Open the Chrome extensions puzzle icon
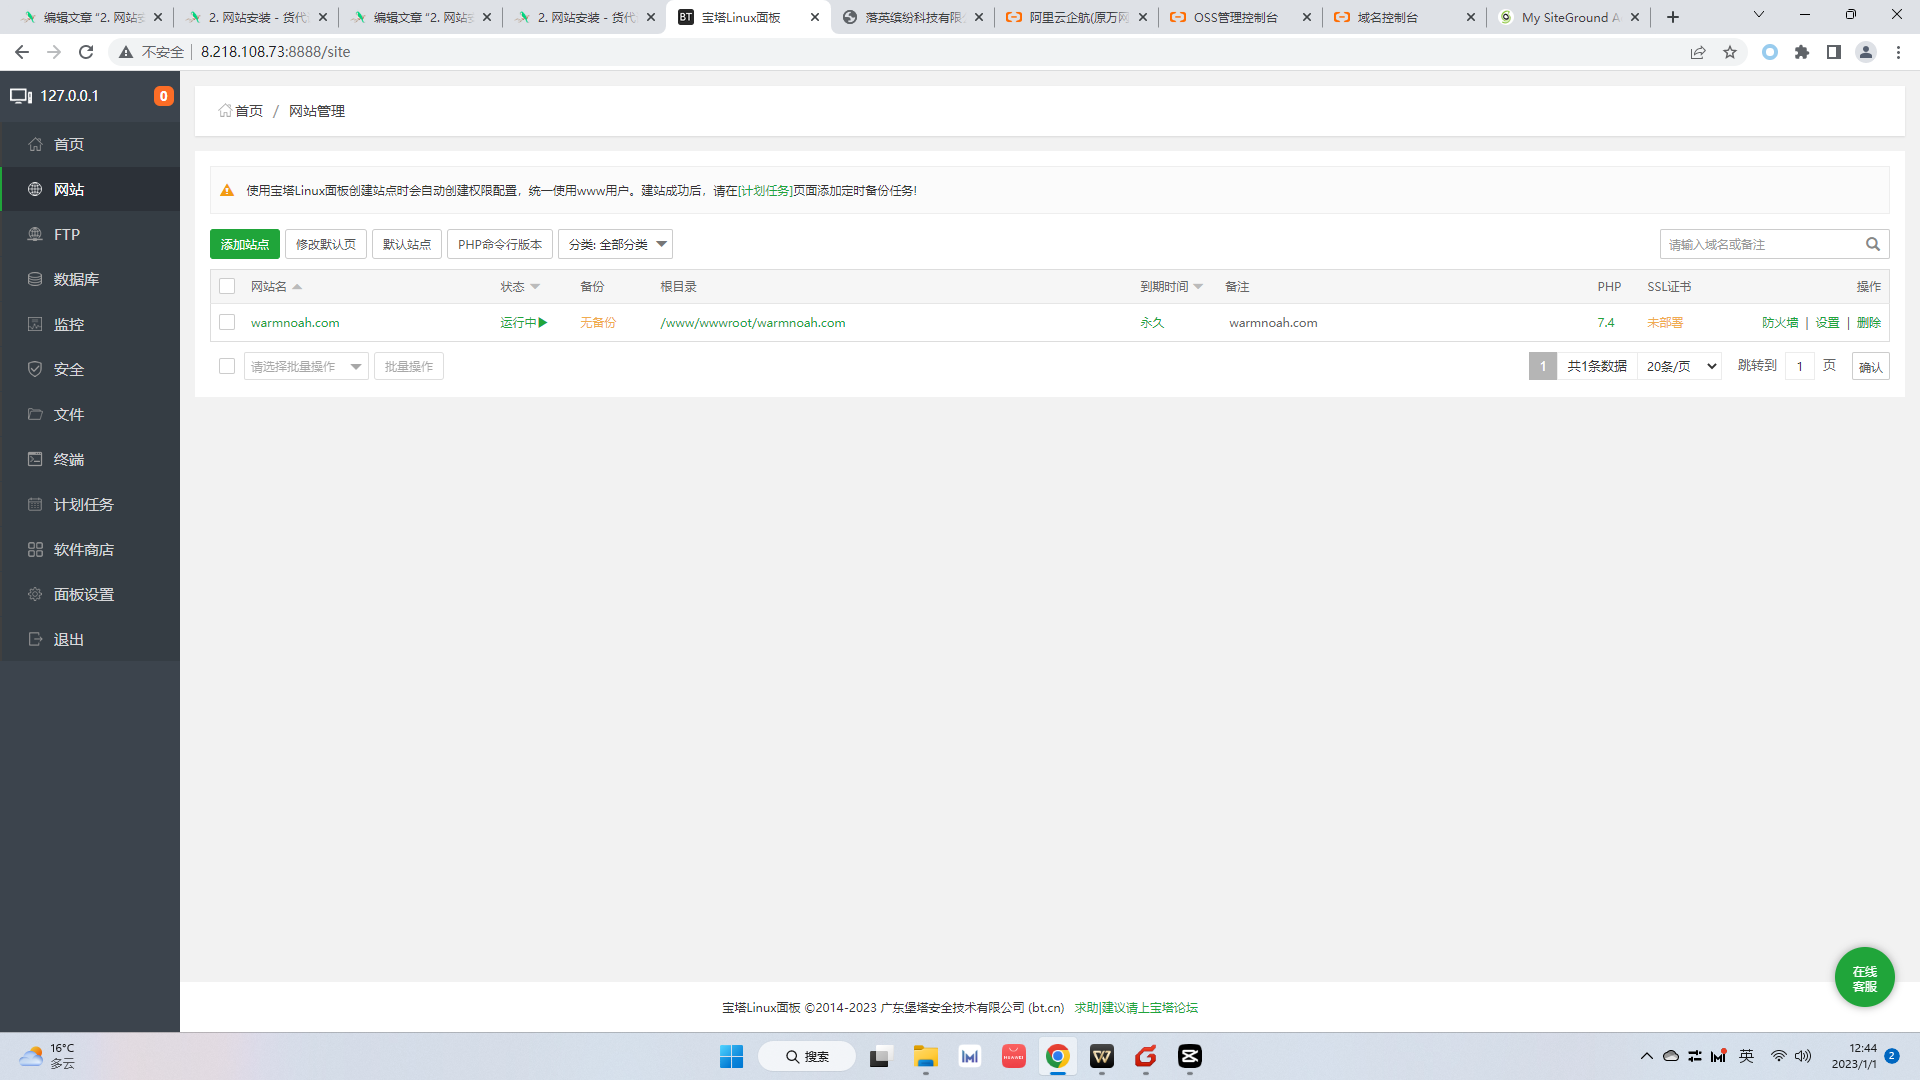Viewport: 1920px width, 1080px height. (x=1802, y=52)
